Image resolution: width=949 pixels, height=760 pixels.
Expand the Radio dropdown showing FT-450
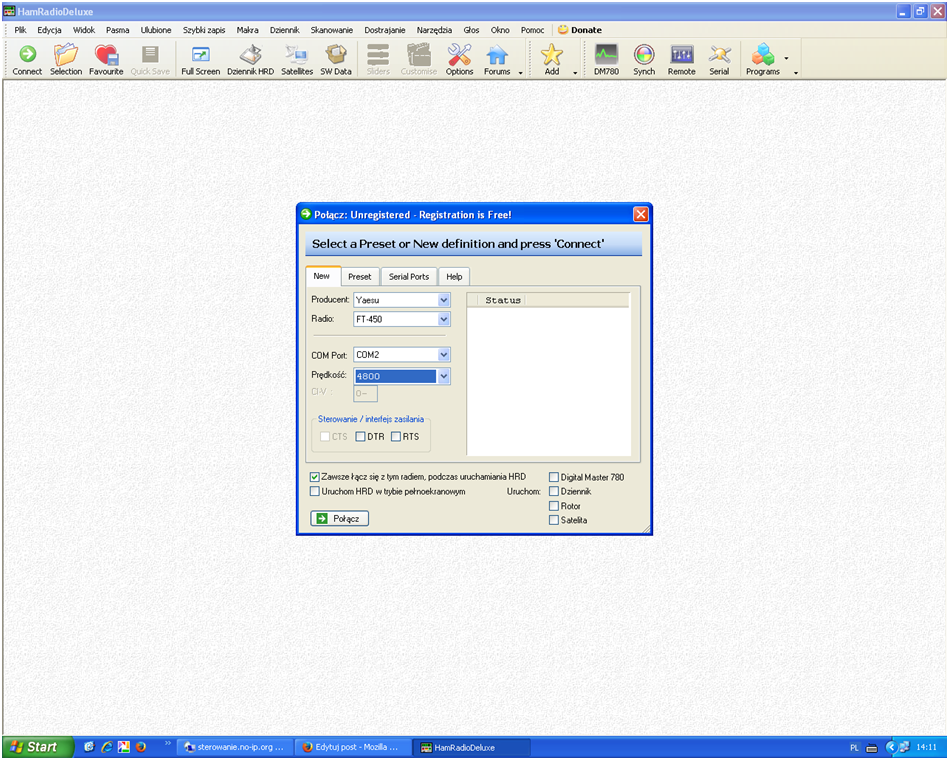click(x=444, y=319)
